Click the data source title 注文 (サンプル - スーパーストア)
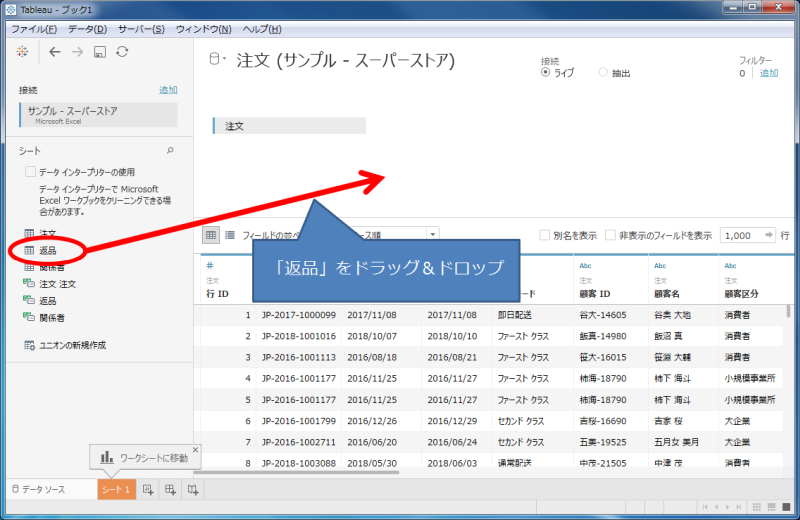 click(345, 60)
